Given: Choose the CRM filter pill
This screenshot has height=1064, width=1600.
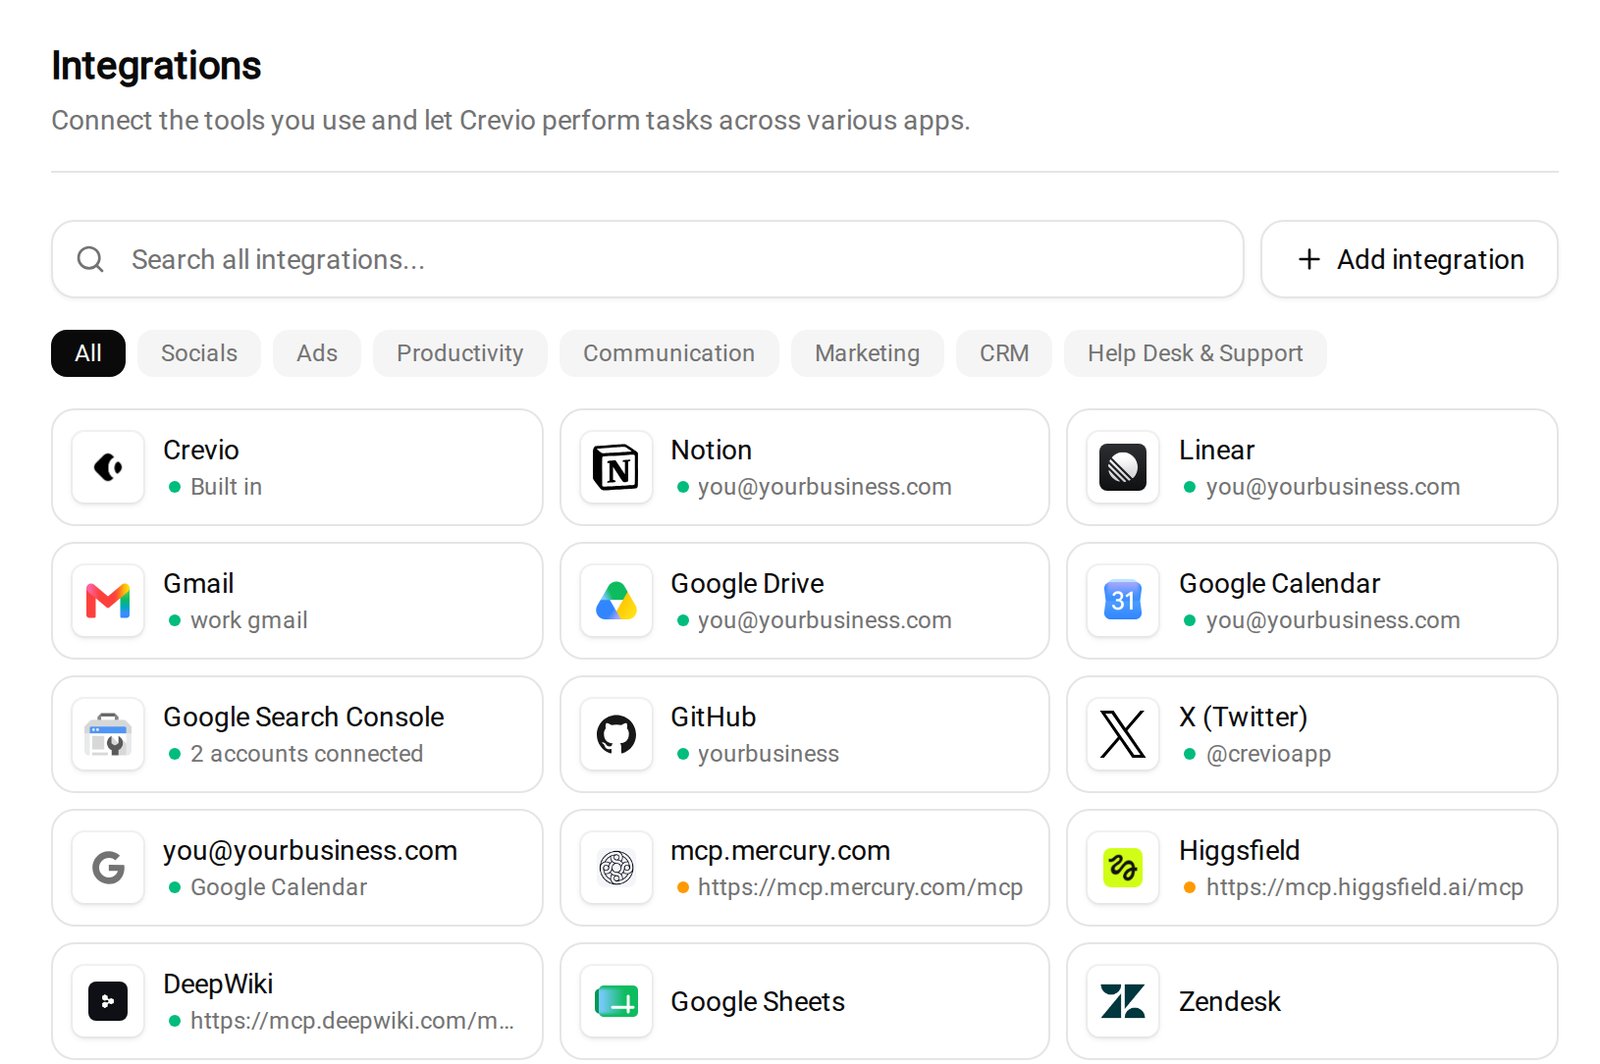Looking at the screenshot, I should [x=1004, y=353].
